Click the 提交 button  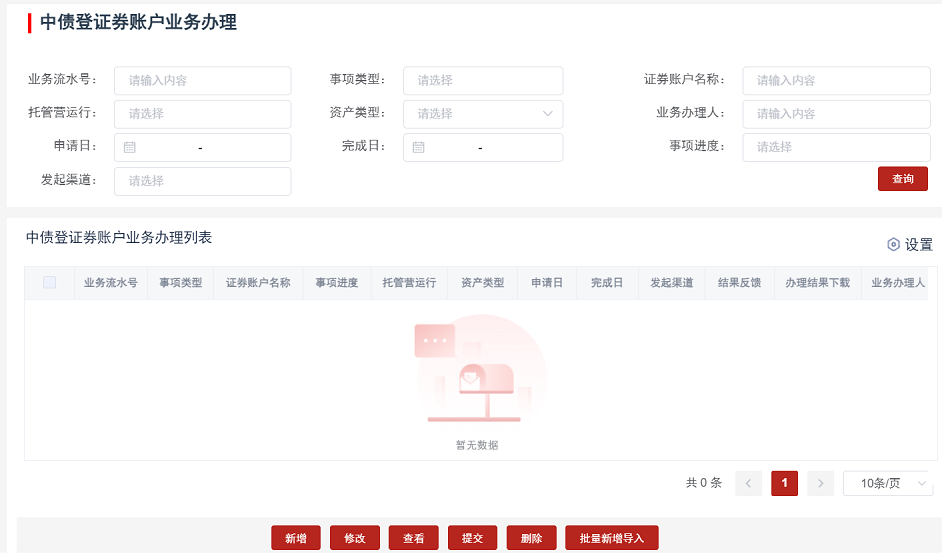pyautogui.click(x=472, y=538)
